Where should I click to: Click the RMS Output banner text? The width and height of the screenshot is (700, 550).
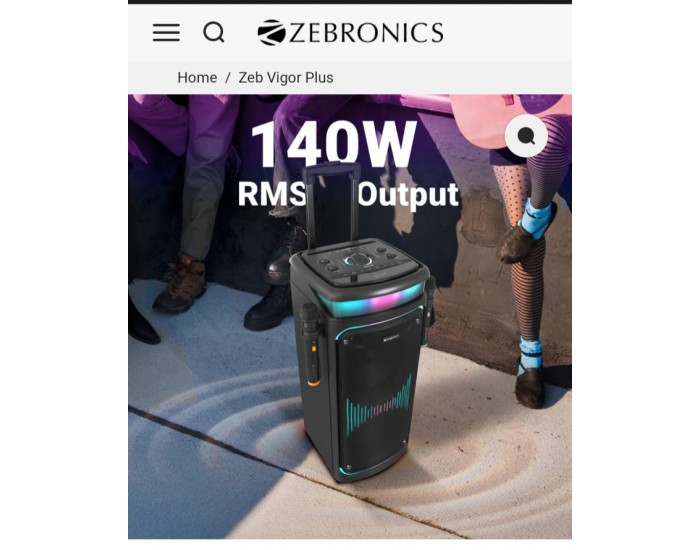[x=348, y=195]
